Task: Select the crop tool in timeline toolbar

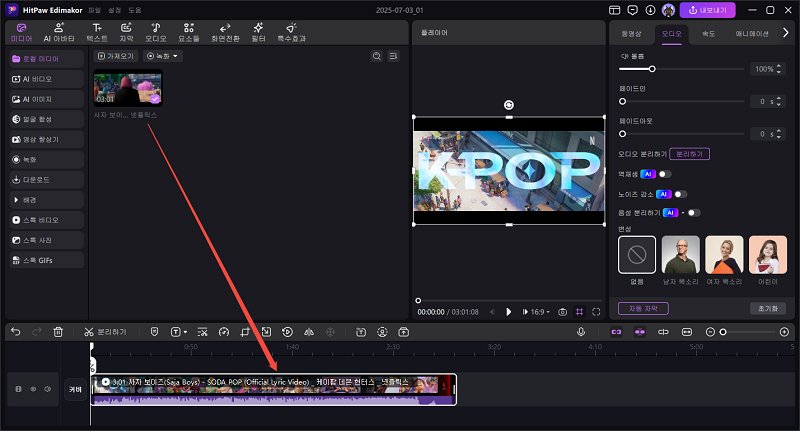Action: click(245, 332)
